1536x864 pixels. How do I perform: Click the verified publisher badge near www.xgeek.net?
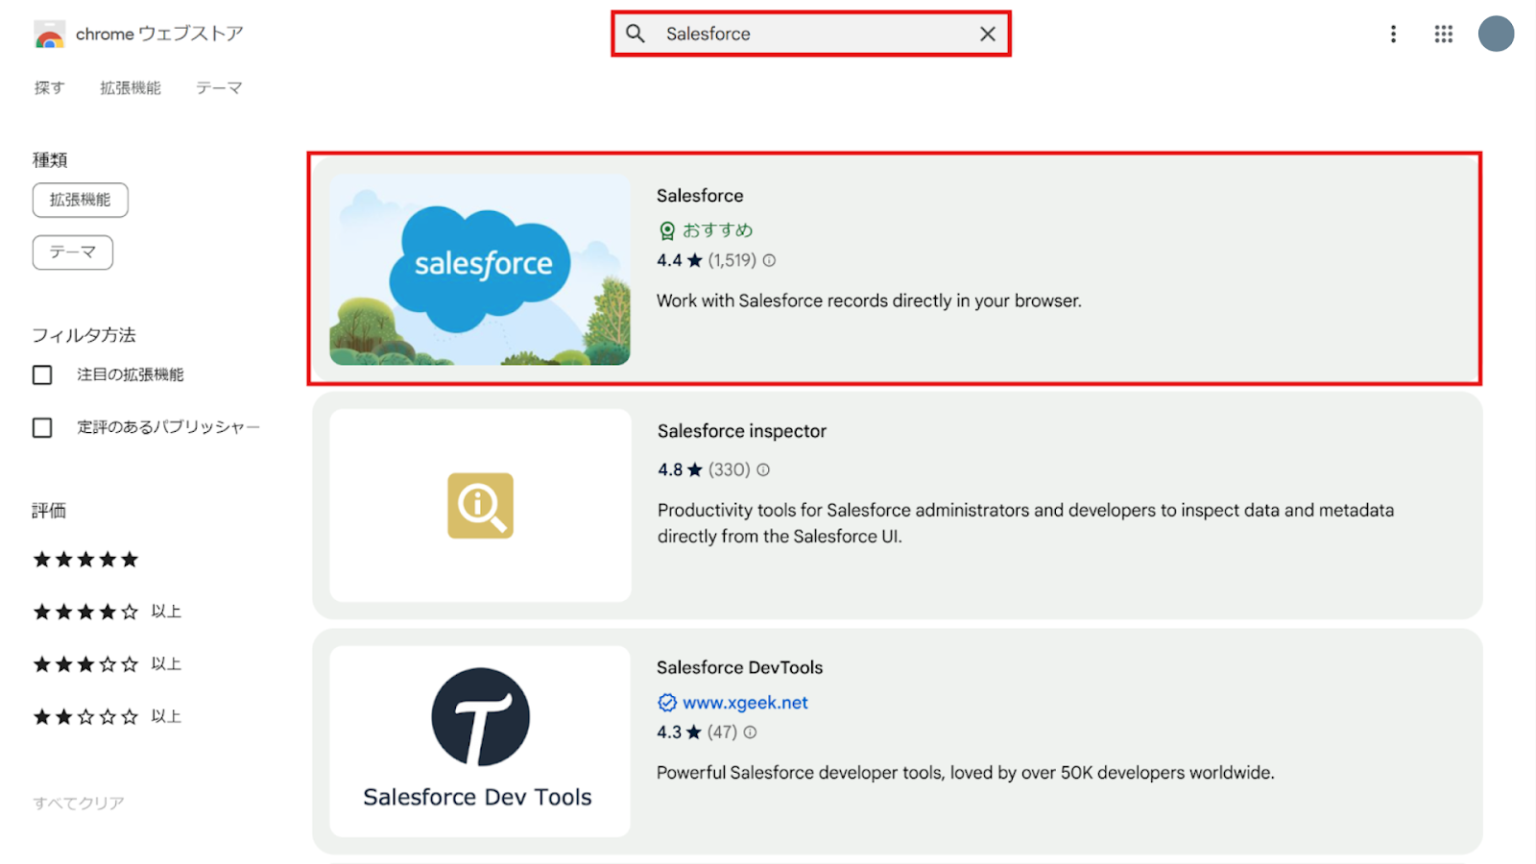[667, 702]
